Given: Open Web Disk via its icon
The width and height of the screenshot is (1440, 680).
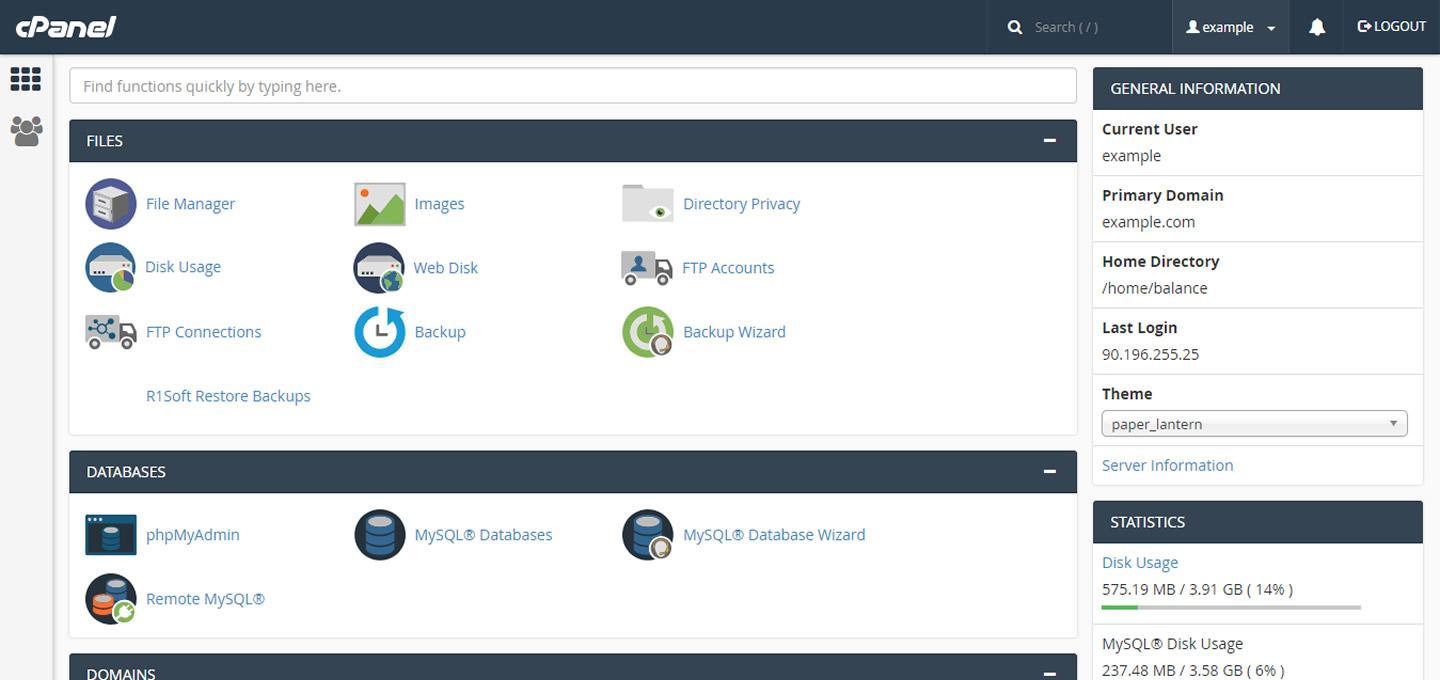Looking at the screenshot, I should (378, 267).
